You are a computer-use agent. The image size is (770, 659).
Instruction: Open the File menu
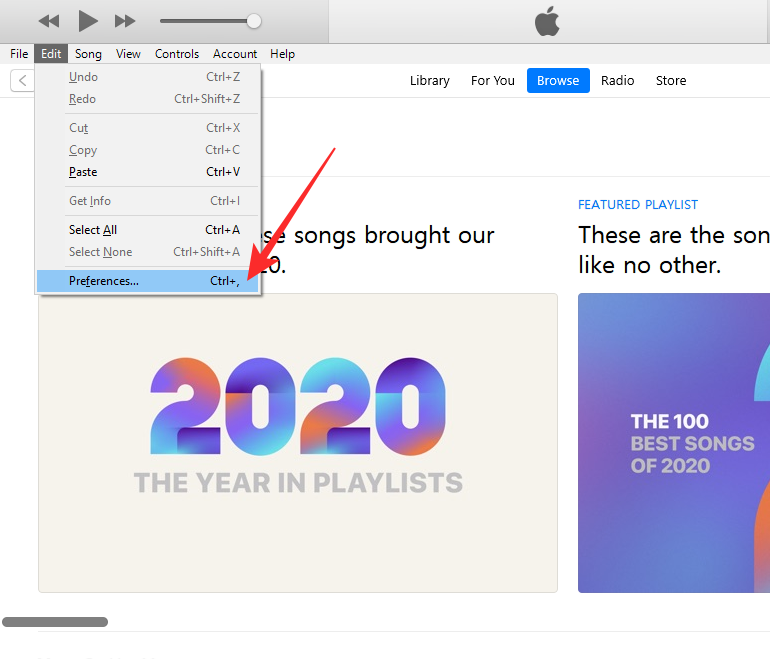click(19, 54)
